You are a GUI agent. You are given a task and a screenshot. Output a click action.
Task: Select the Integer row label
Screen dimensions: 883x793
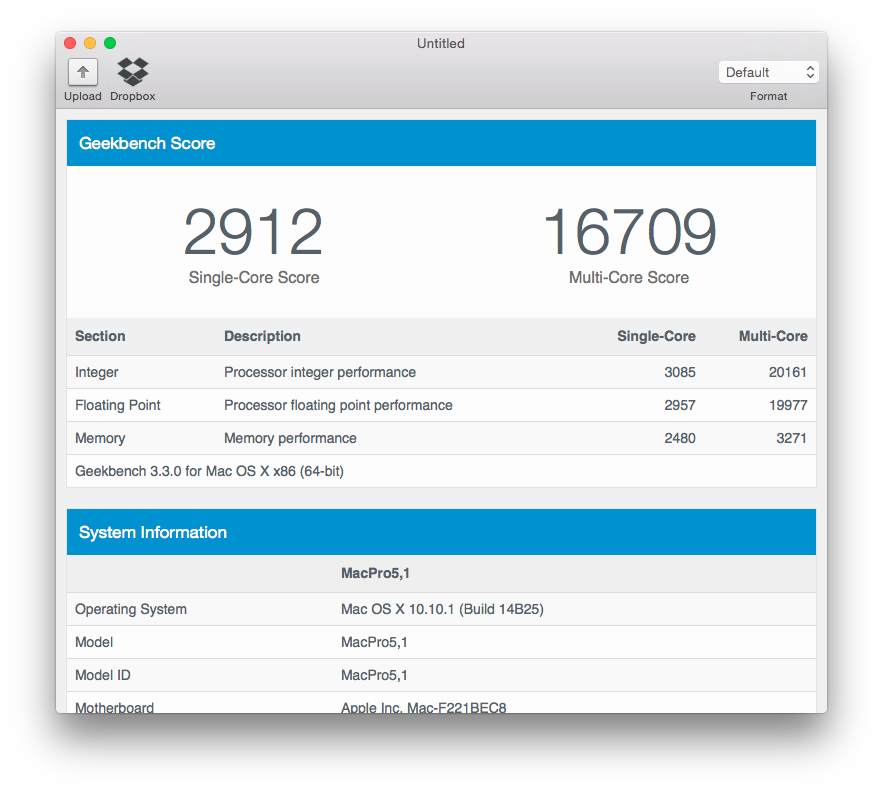pos(97,372)
